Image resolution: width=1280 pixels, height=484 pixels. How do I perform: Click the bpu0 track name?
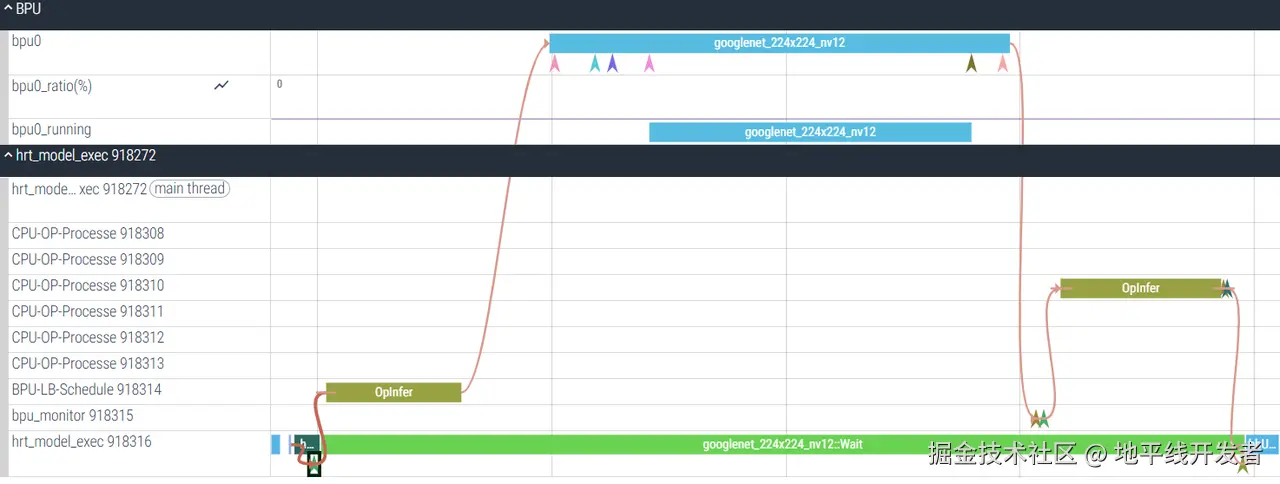[26, 41]
